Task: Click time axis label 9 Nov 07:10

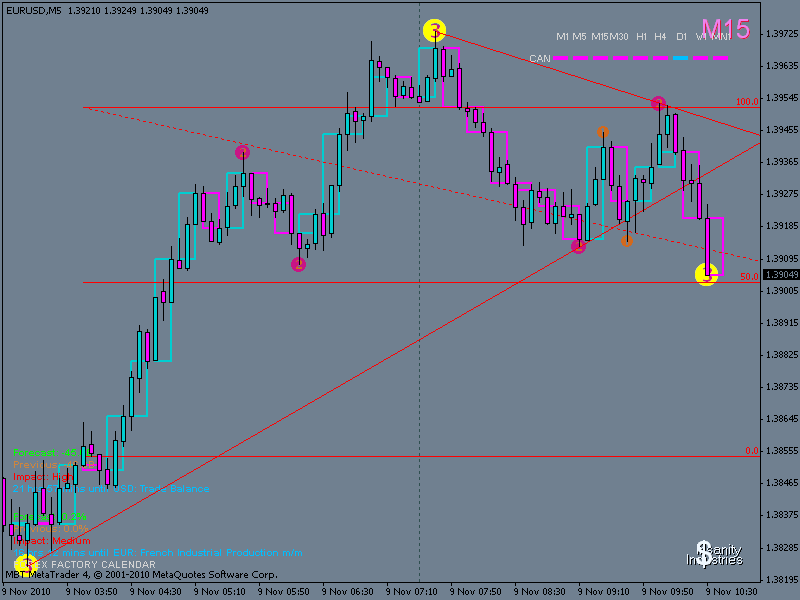Action: coord(412,592)
